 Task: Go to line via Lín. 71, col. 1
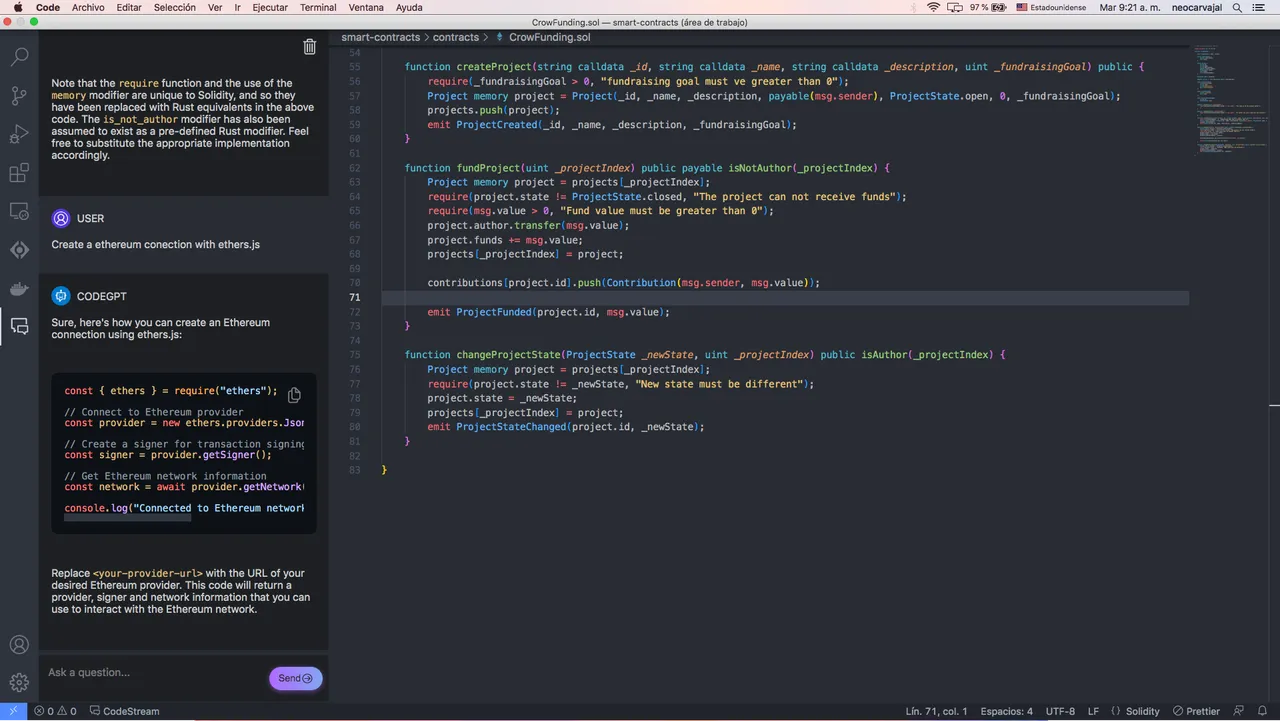pos(937,711)
